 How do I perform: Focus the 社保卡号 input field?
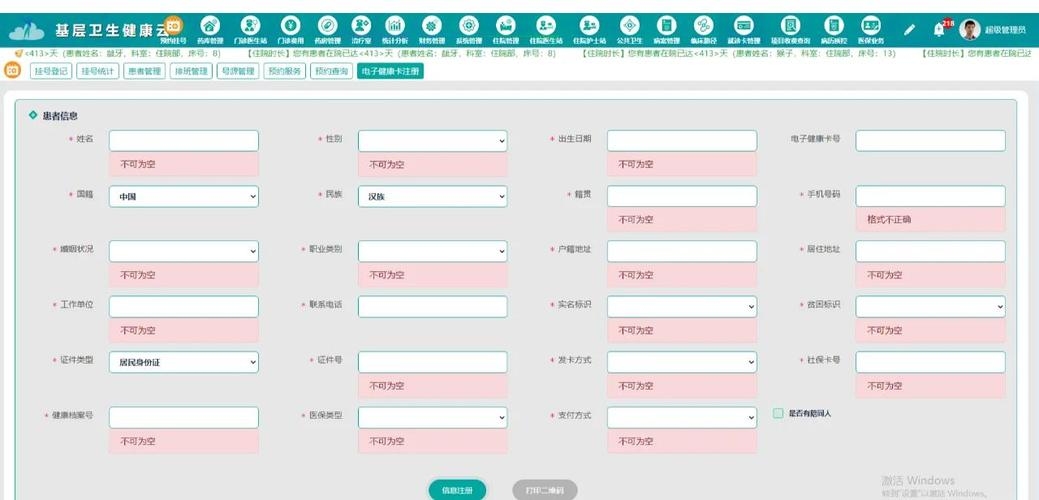tap(930, 362)
